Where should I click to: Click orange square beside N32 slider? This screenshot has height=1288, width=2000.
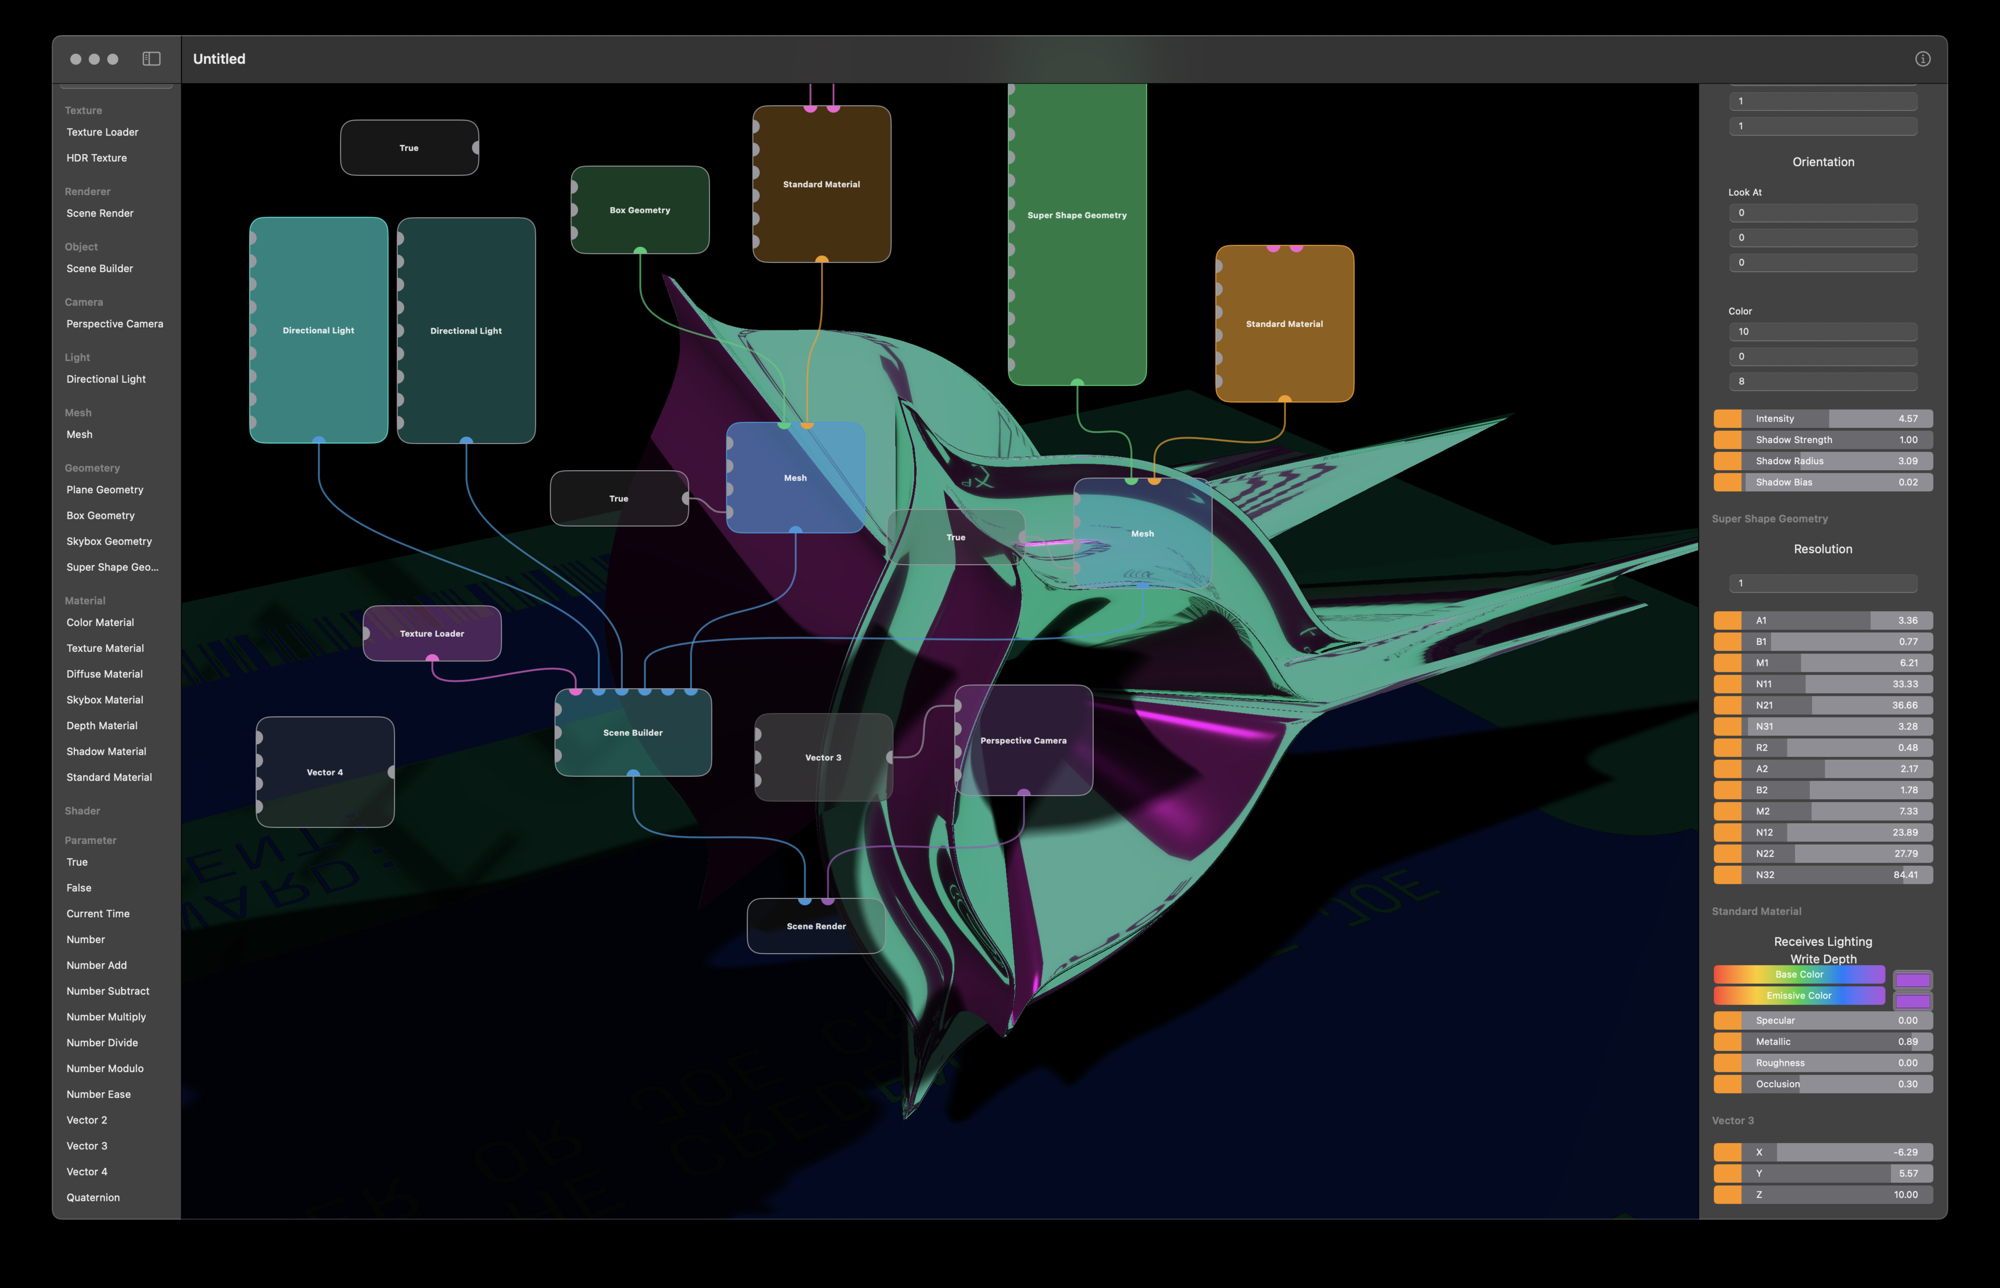[1727, 875]
